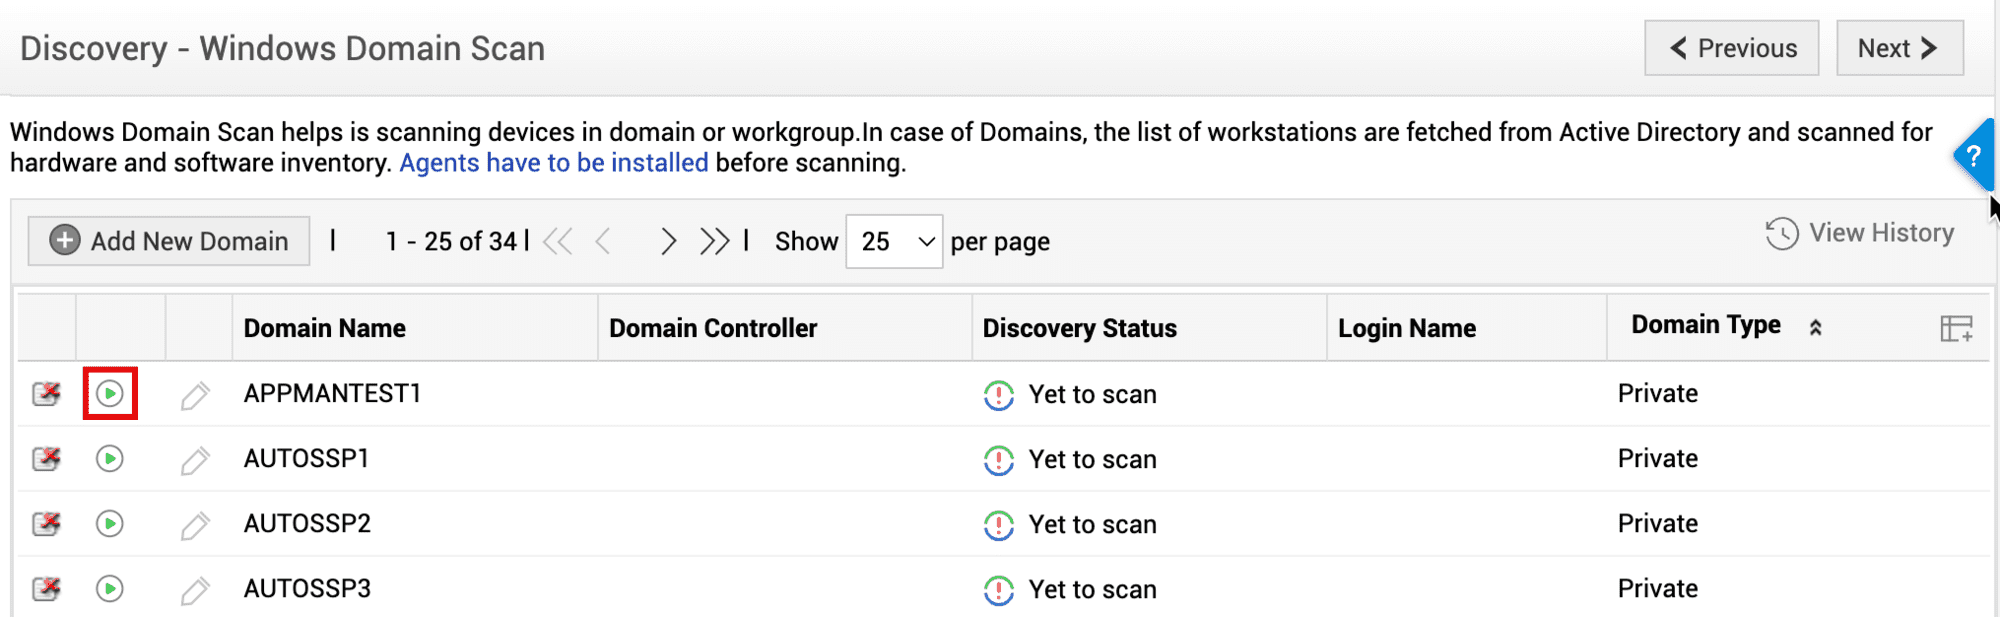
Task: Edit the AUTOSSP3 domain with pencil icon
Action: pos(195,590)
